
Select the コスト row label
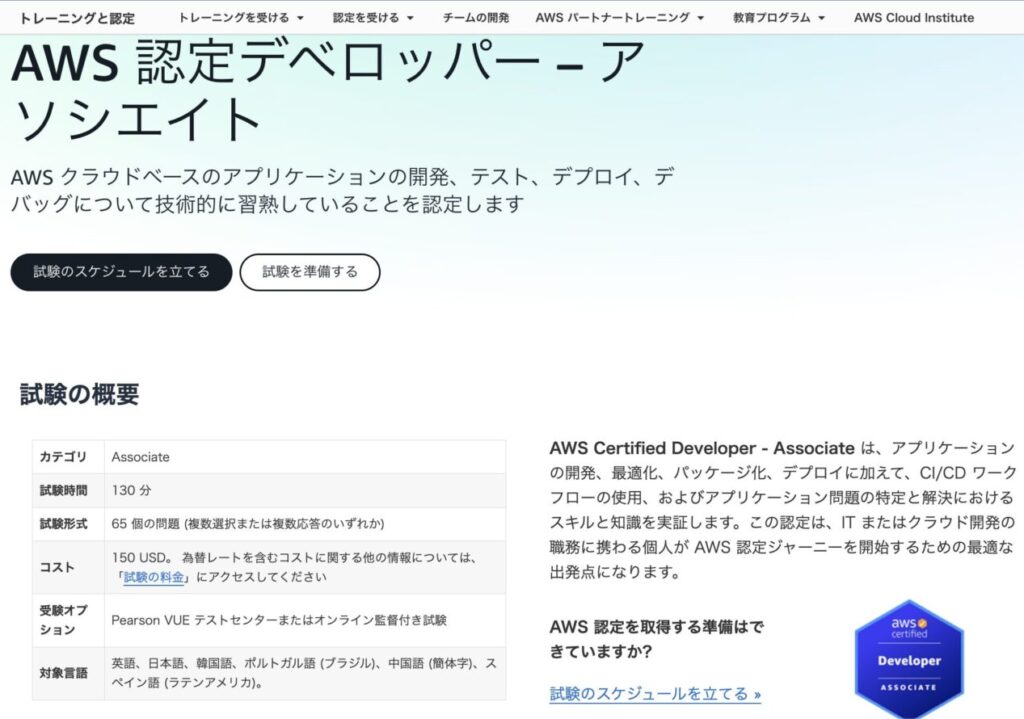click(57, 567)
